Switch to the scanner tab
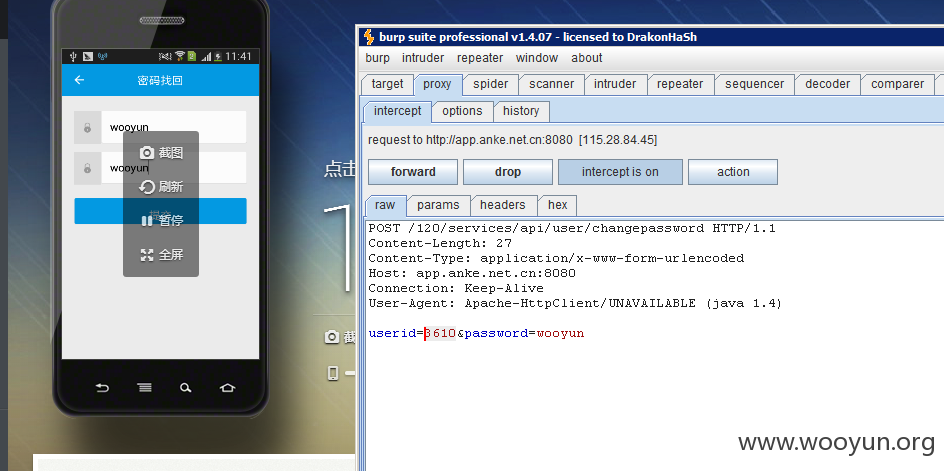This screenshot has height=471, width=944. click(551, 84)
